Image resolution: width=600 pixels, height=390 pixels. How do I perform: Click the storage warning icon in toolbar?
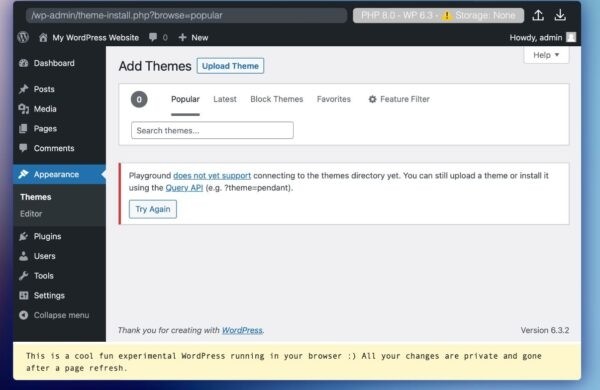tap(446, 16)
